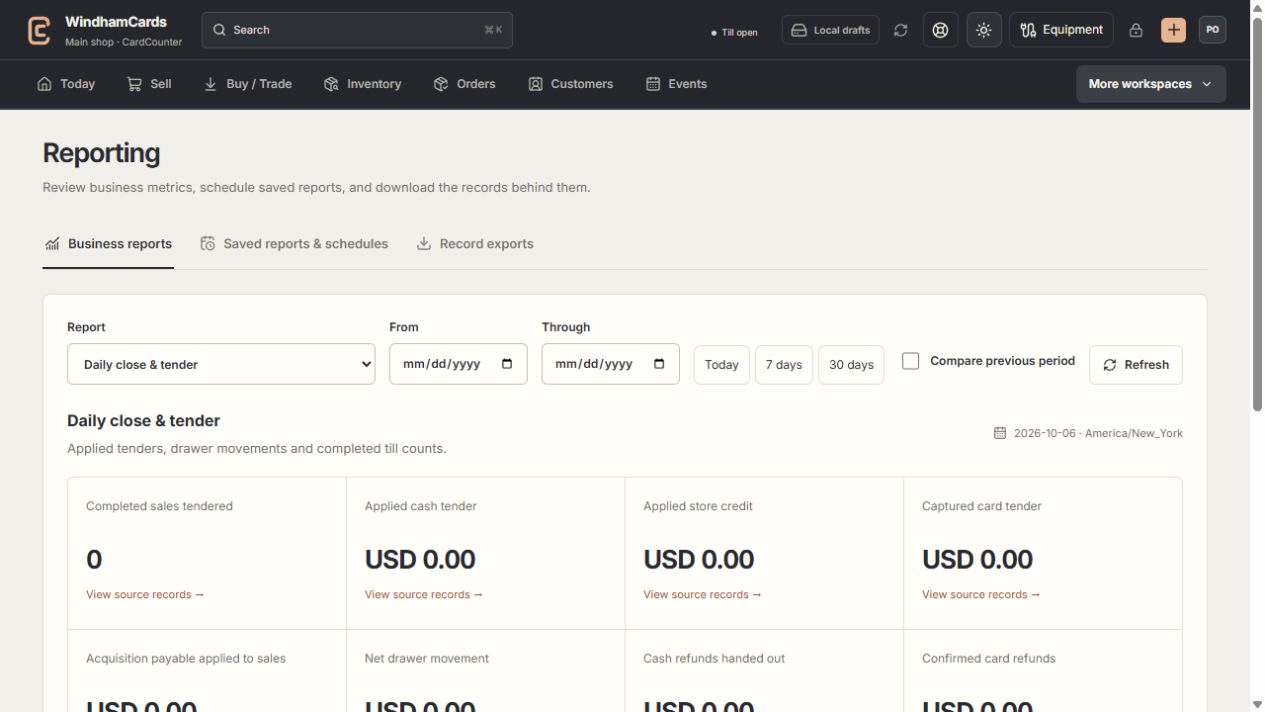This screenshot has height=712, width=1265.
Task: Click the Cash refunds handed out label
Action: (714, 658)
